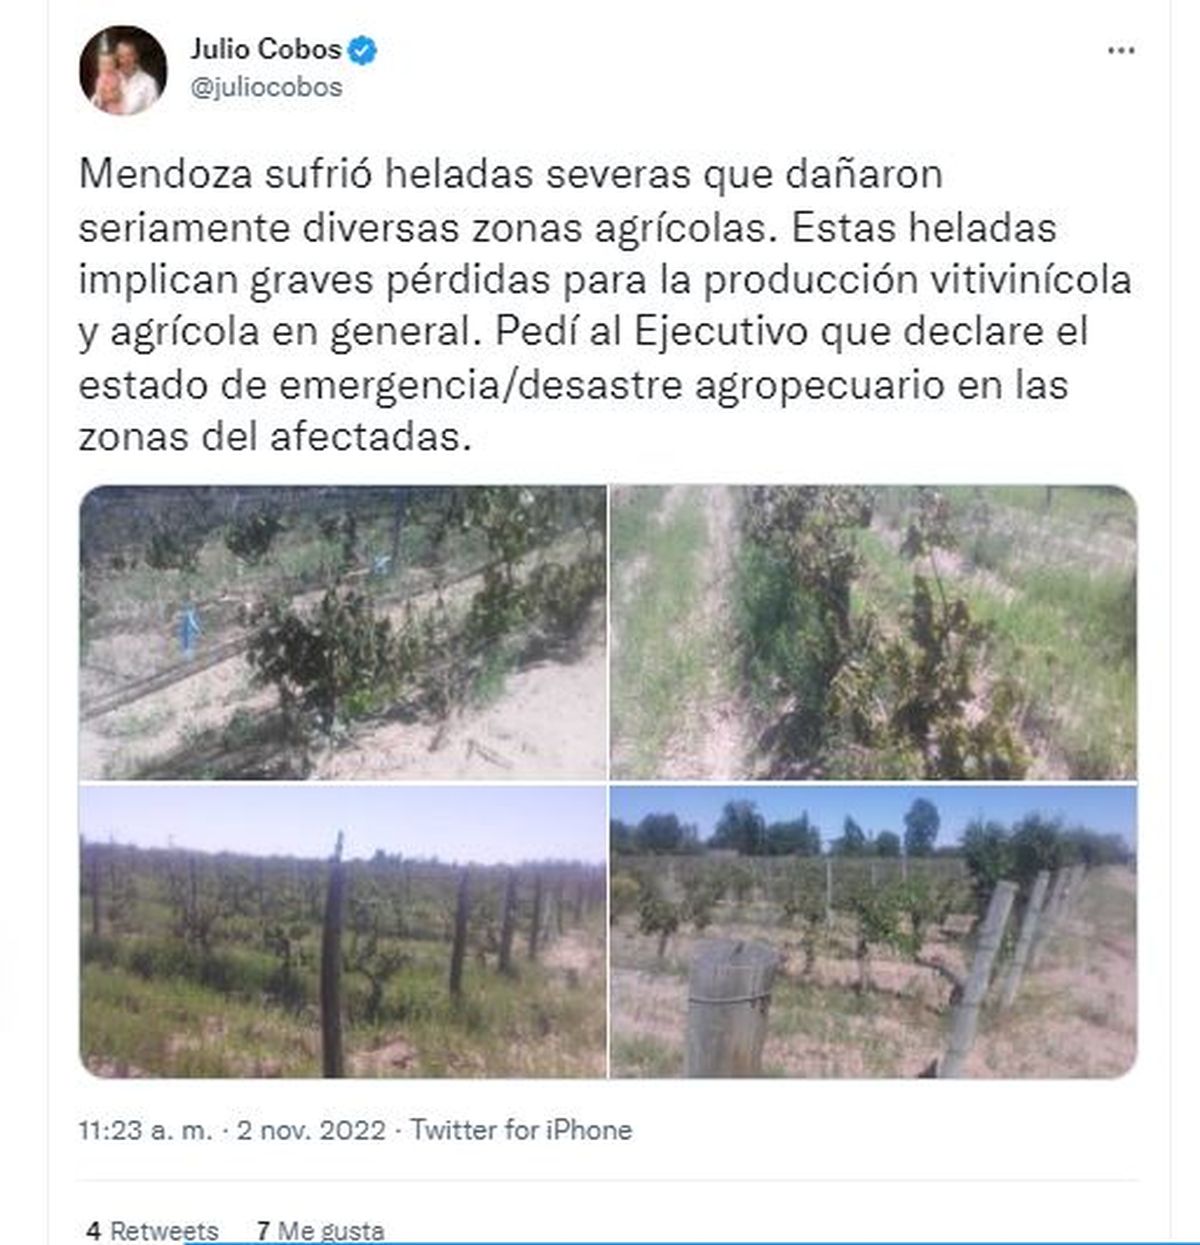Viewport: 1200px width, 1245px height.
Task: Open Julio Cobos profile picture
Action: point(123,70)
